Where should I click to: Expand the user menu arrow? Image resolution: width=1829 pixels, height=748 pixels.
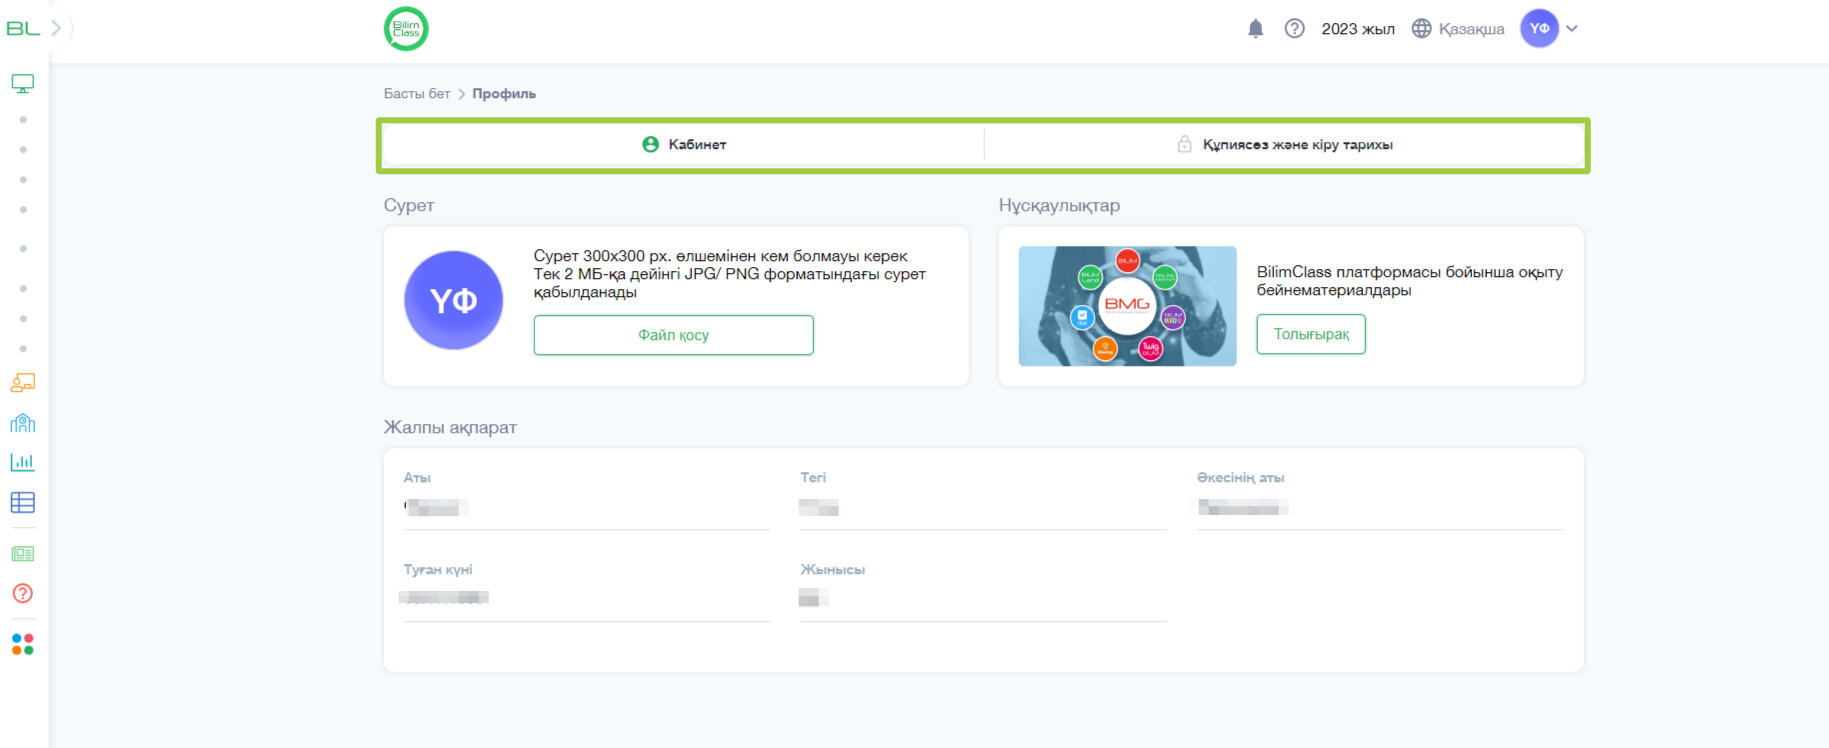1572,29
